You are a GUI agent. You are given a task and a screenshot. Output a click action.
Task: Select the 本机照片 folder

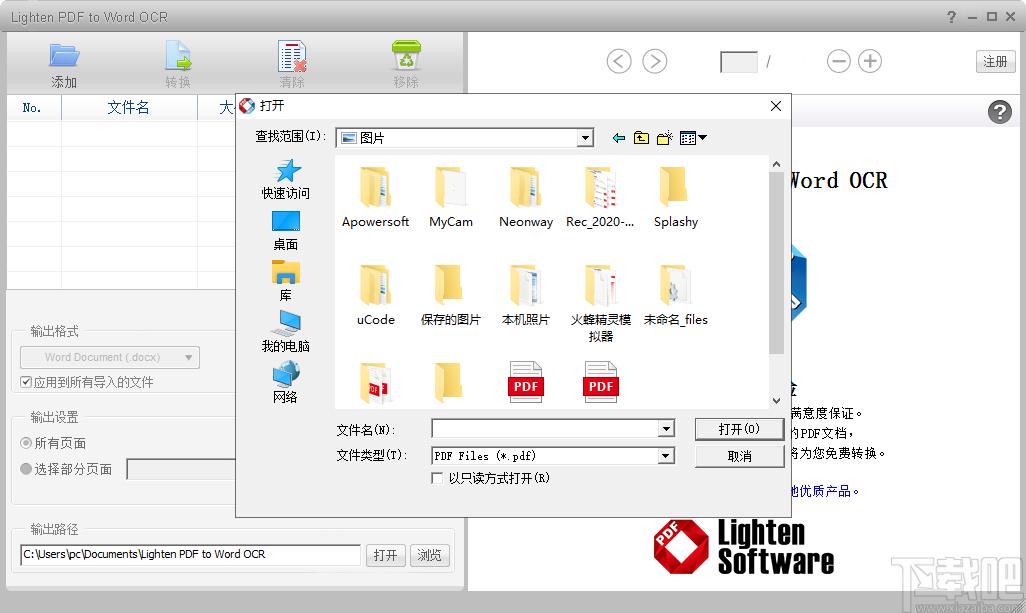pos(526,294)
